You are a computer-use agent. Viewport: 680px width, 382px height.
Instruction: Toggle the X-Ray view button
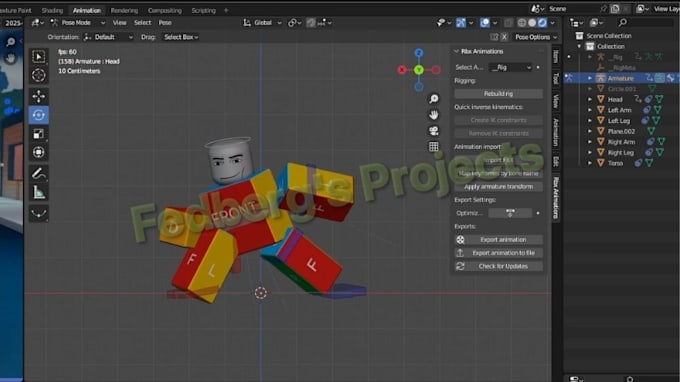[x=509, y=23]
